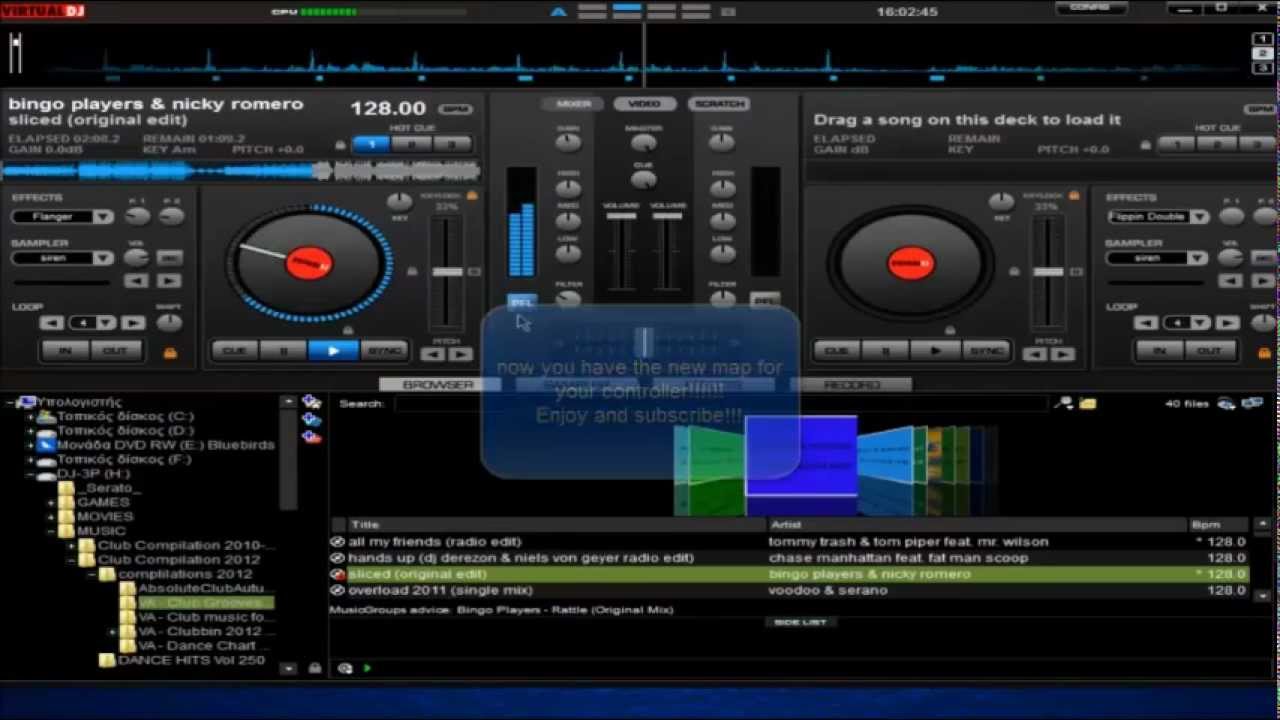Click SYNC on the right deck
This screenshot has width=1280, height=720.
[986, 351]
